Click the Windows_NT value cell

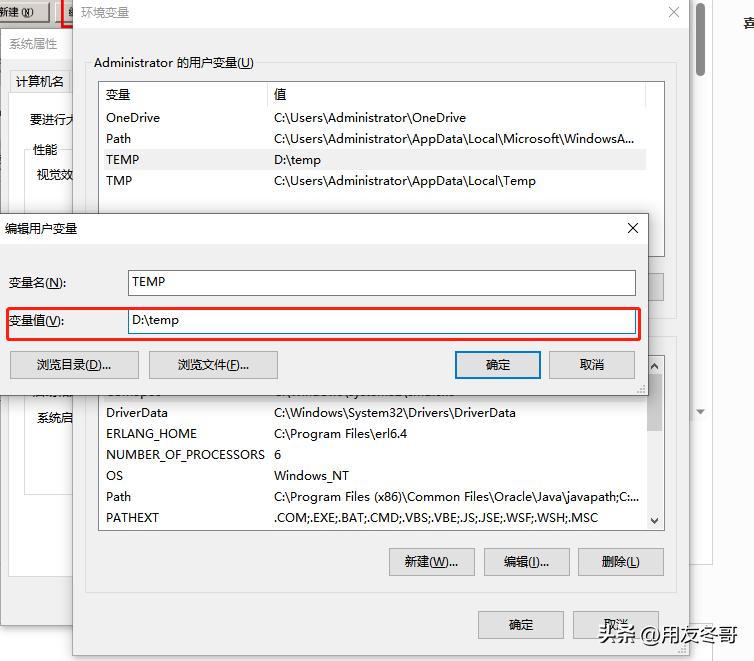[x=311, y=476]
